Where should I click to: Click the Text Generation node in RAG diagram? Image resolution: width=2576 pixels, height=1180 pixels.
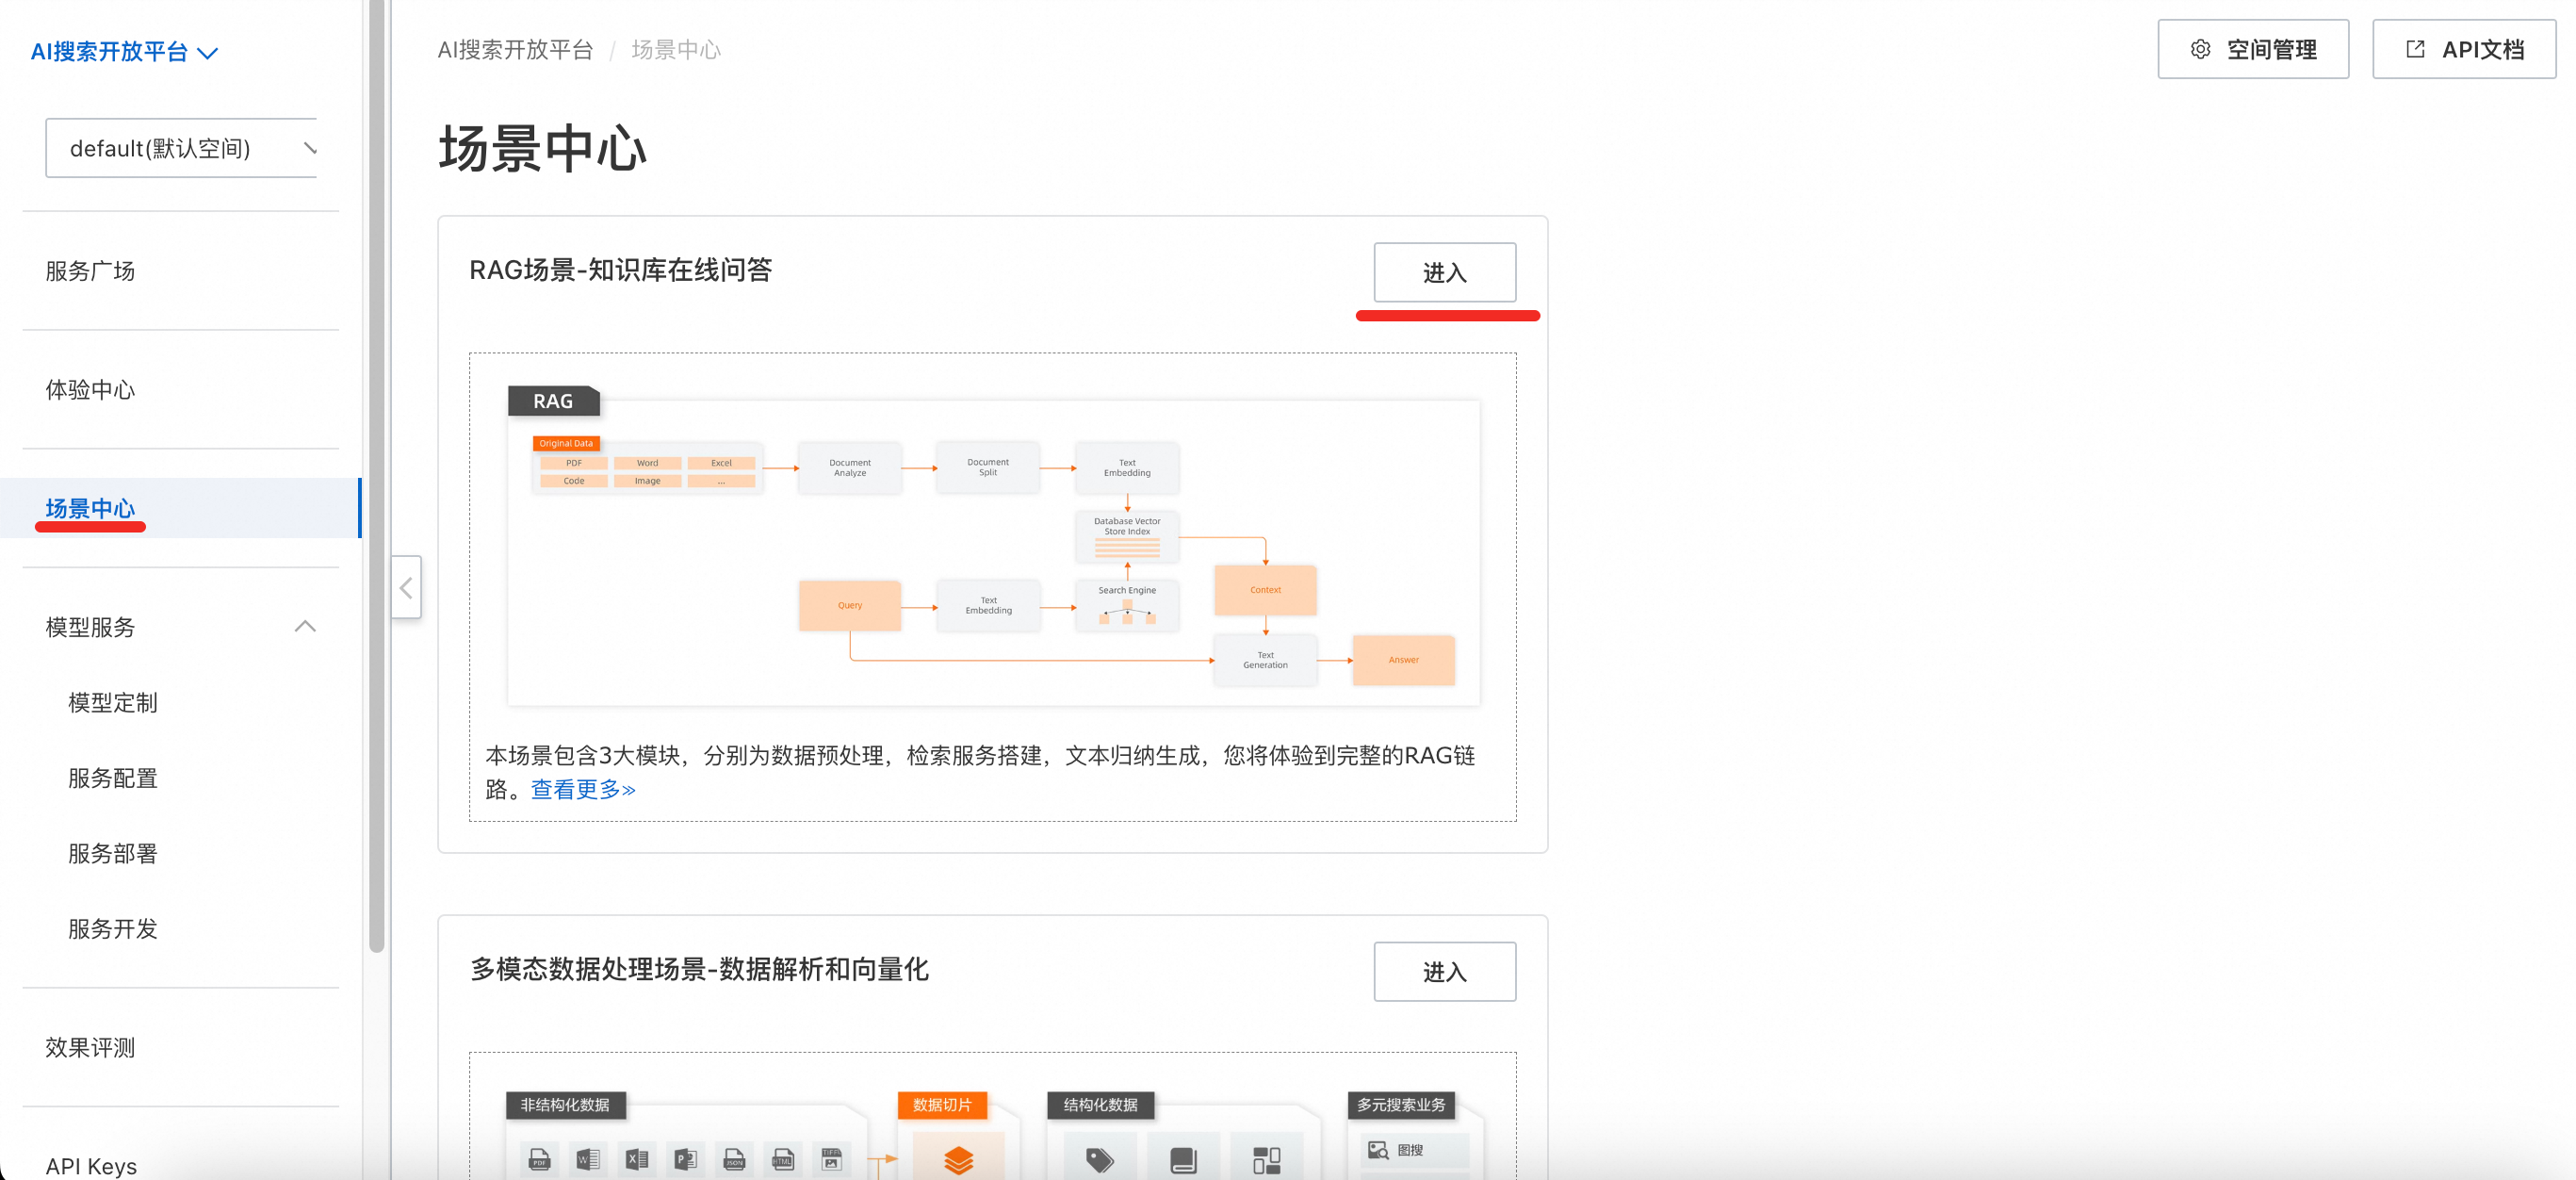click(x=1265, y=660)
